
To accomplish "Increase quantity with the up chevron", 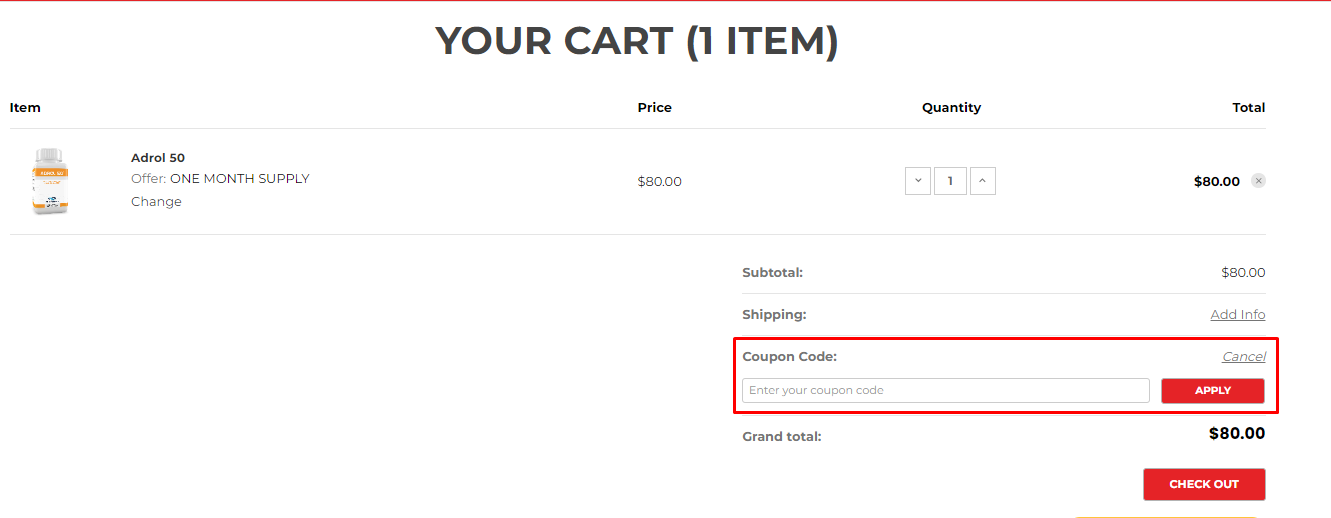I will pos(982,181).
